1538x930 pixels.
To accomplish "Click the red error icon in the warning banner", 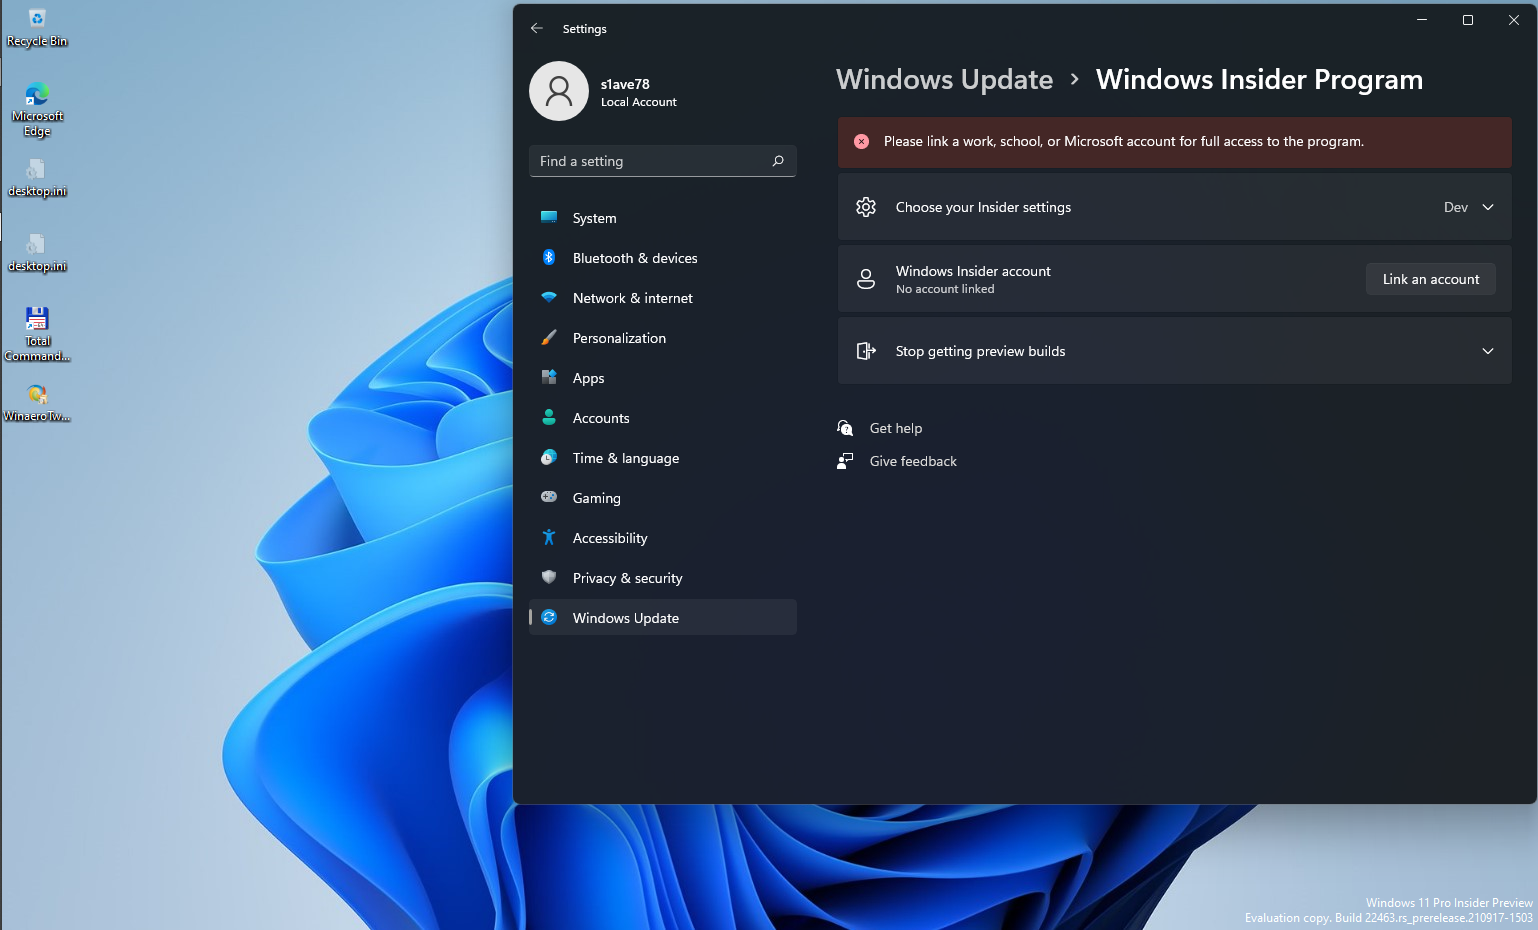I will [861, 141].
